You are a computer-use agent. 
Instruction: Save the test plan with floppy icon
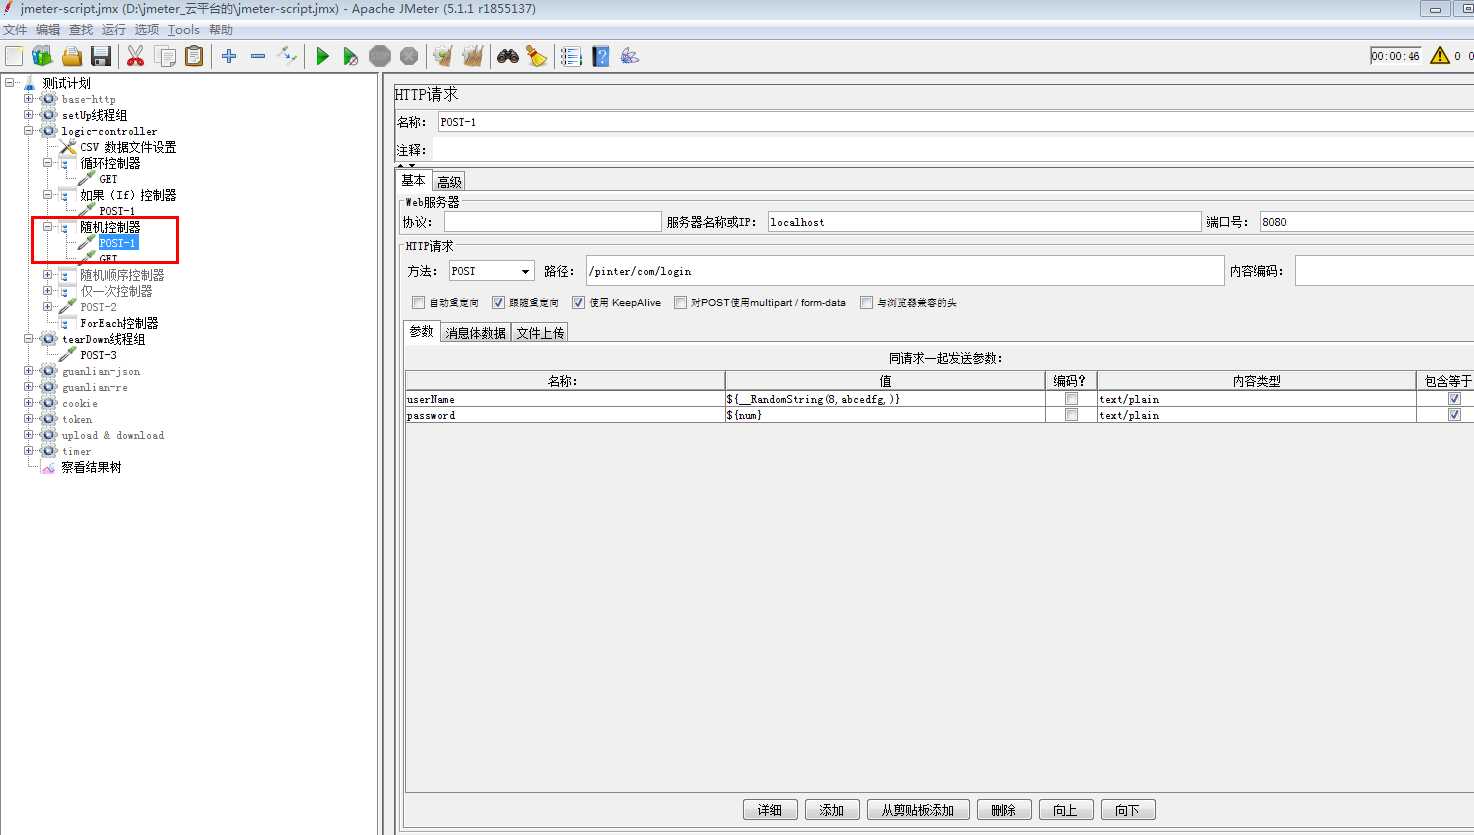click(100, 56)
